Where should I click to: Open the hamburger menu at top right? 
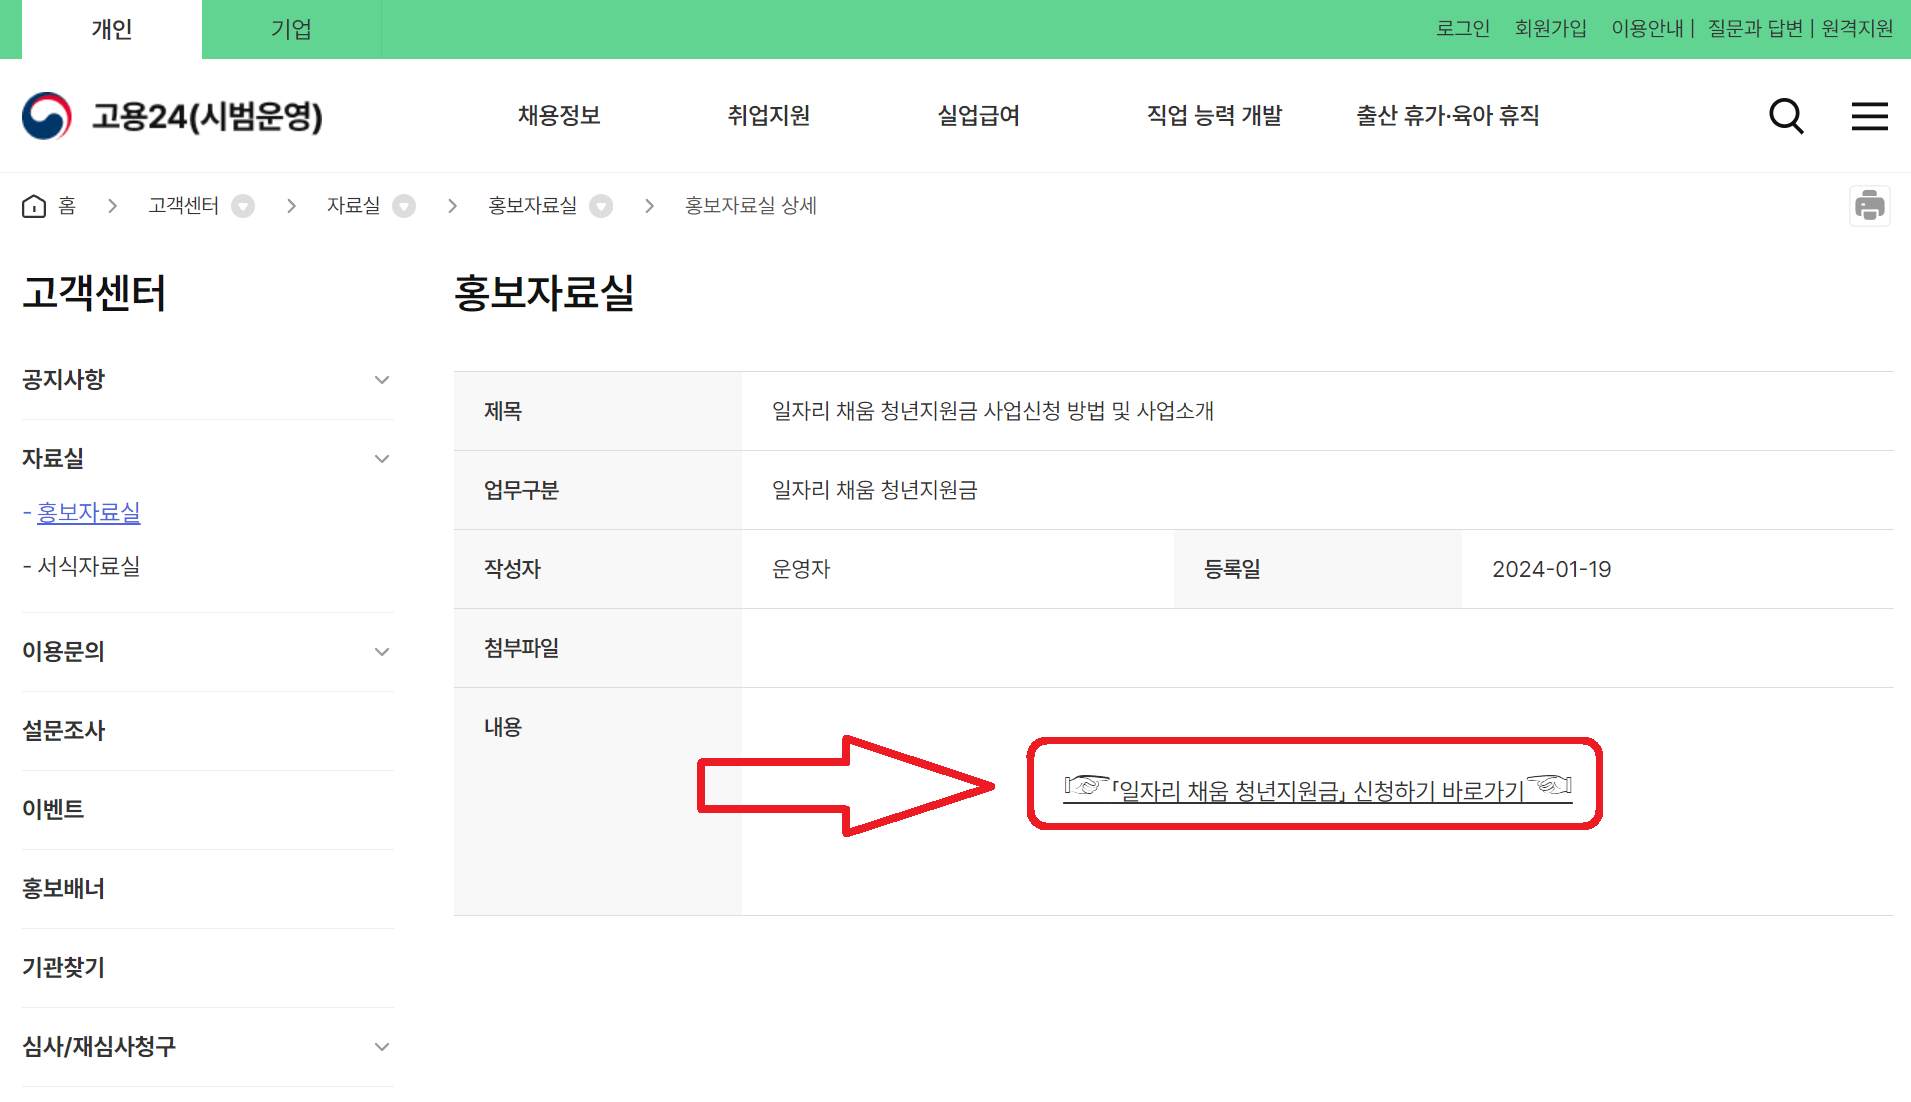[1869, 116]
